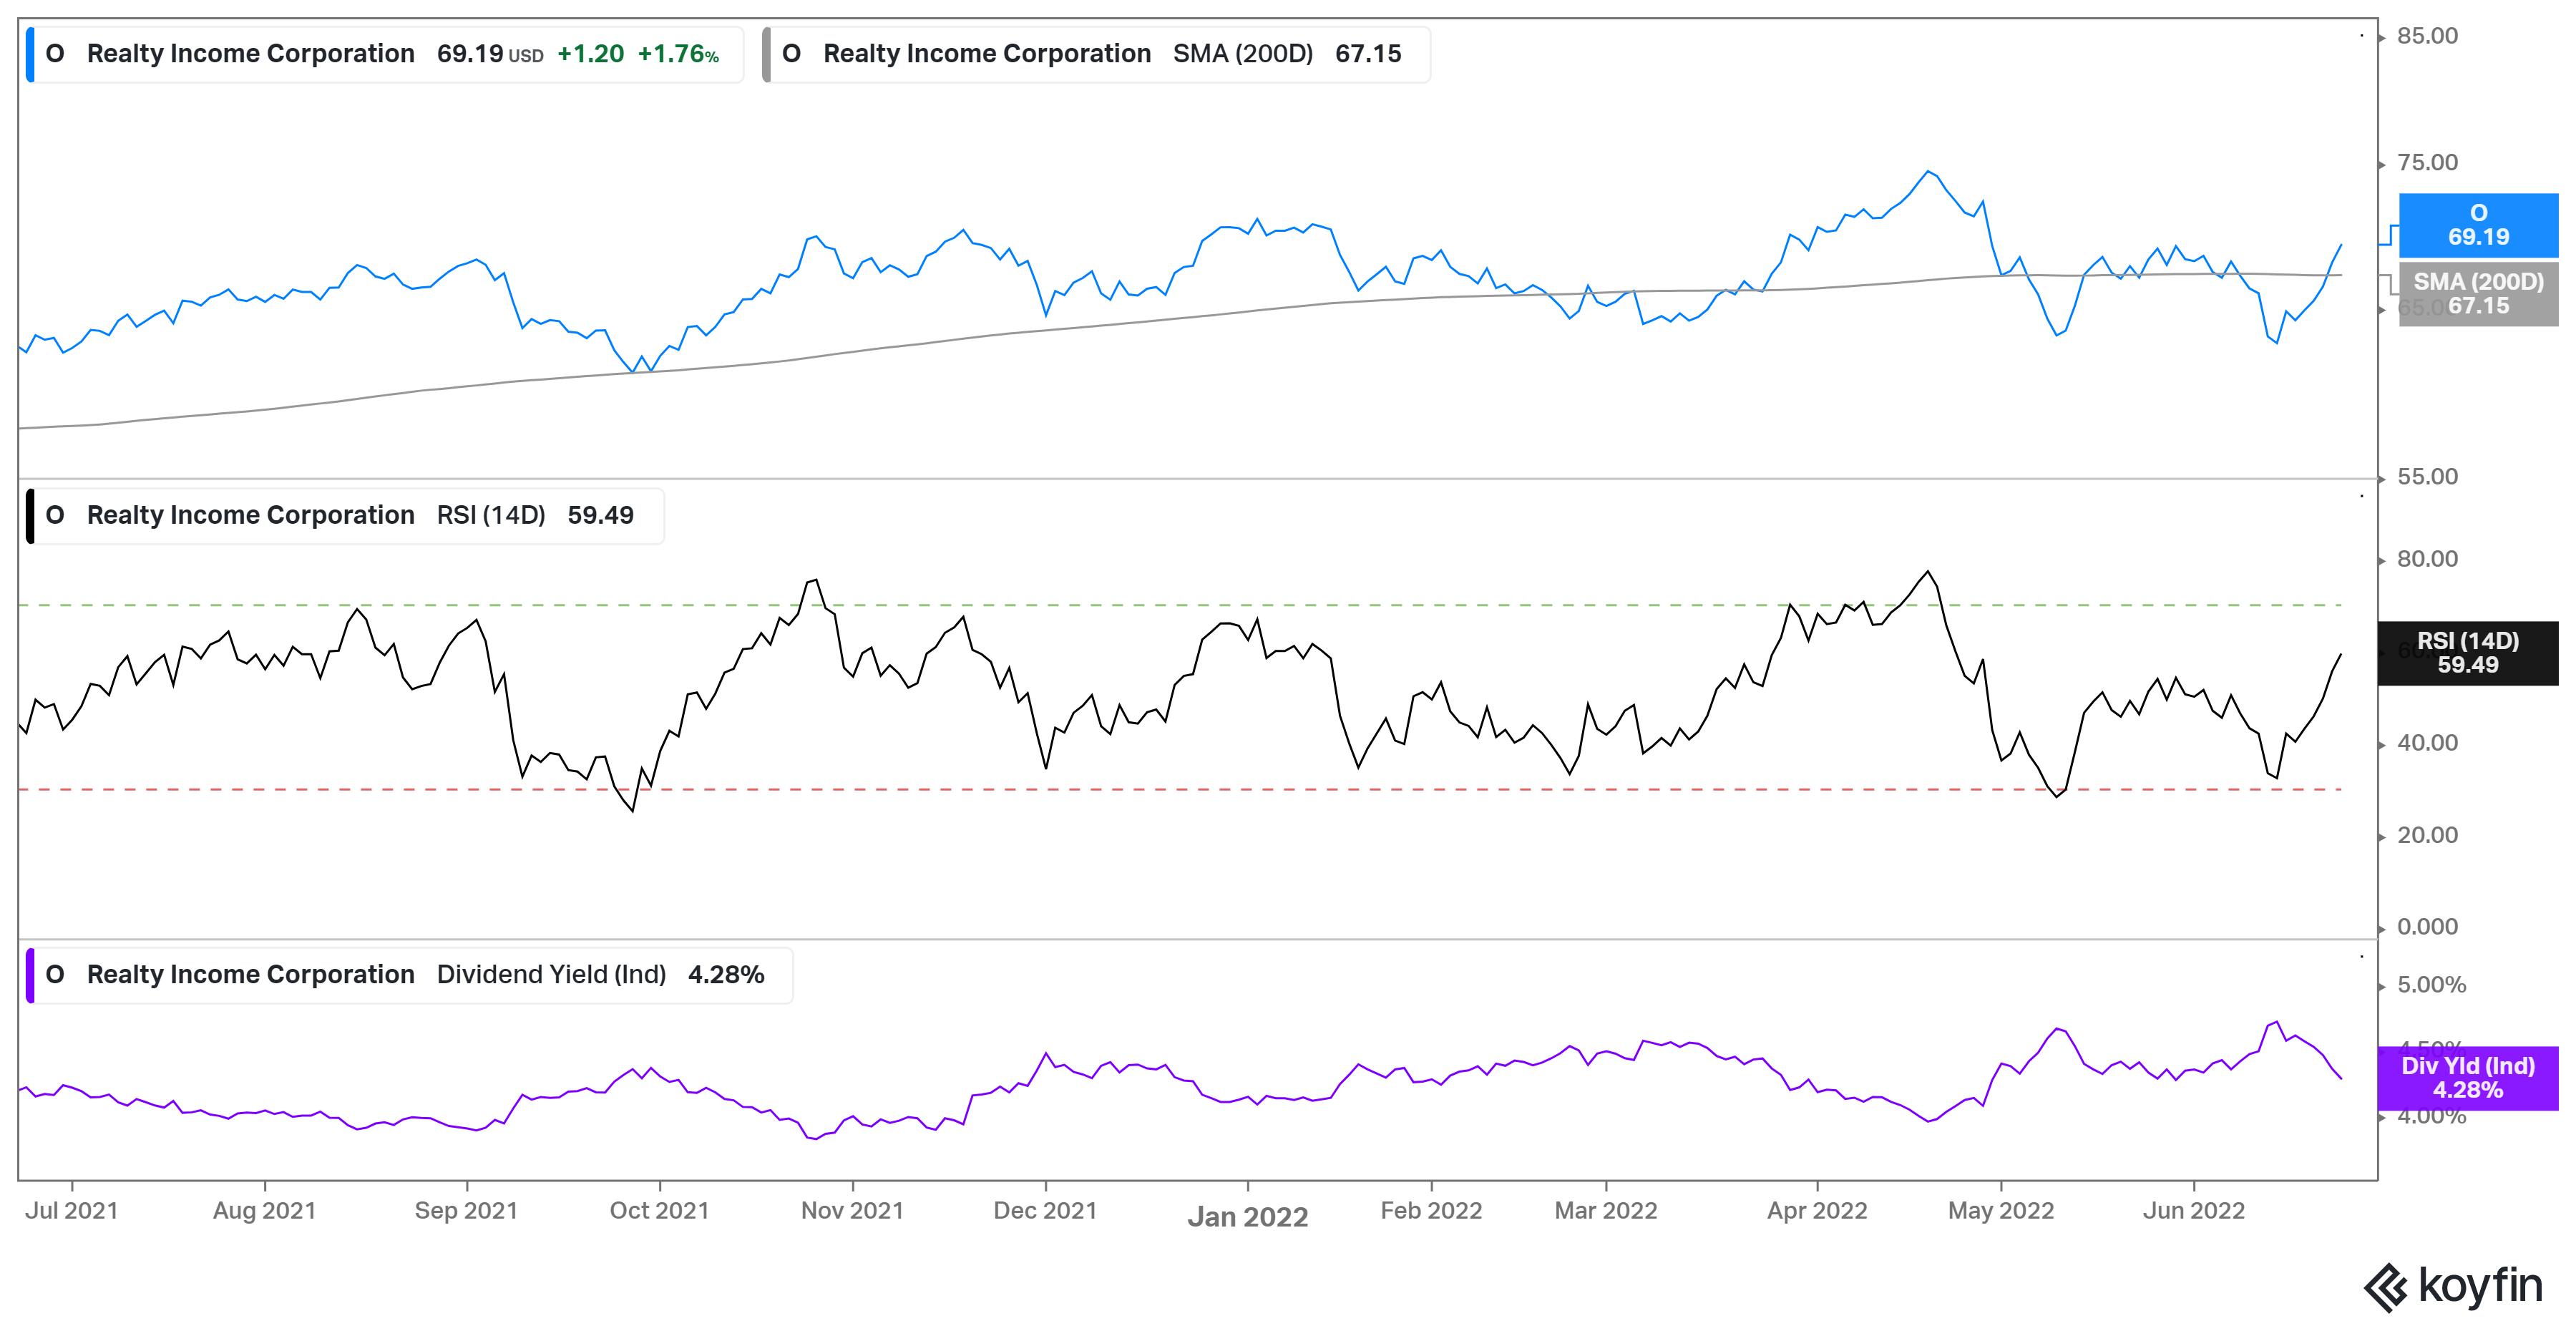Screen dimensions: 2576x1331
Task: Open the Dividend Yield (Ind) 4.28% legend
Action: 410,975
